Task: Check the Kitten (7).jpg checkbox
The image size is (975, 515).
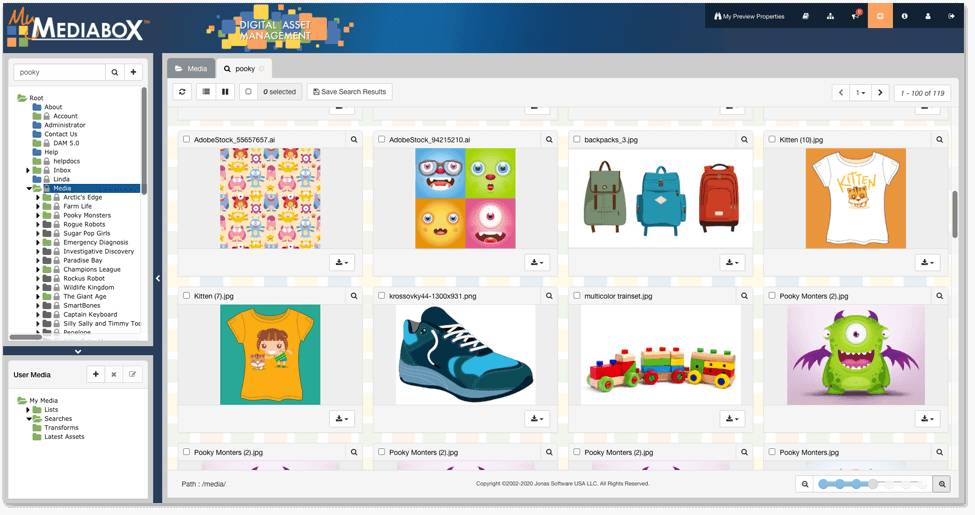Action: pyautogui.click(x=187, y=295)
